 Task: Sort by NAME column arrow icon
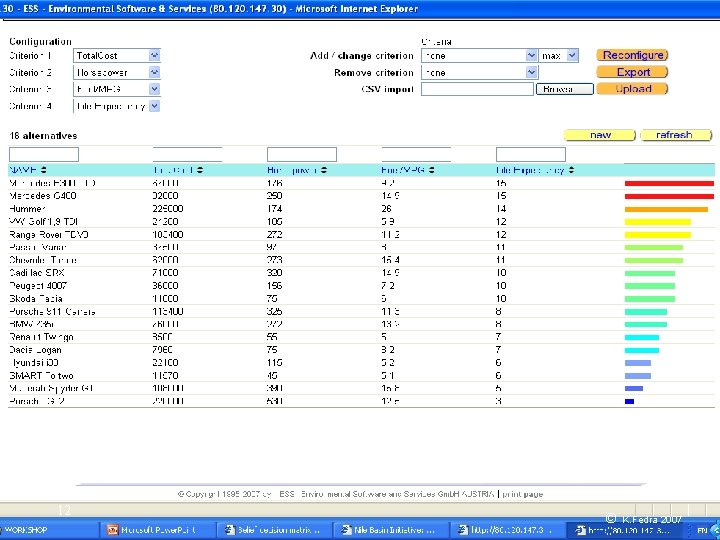coord(44,170)
